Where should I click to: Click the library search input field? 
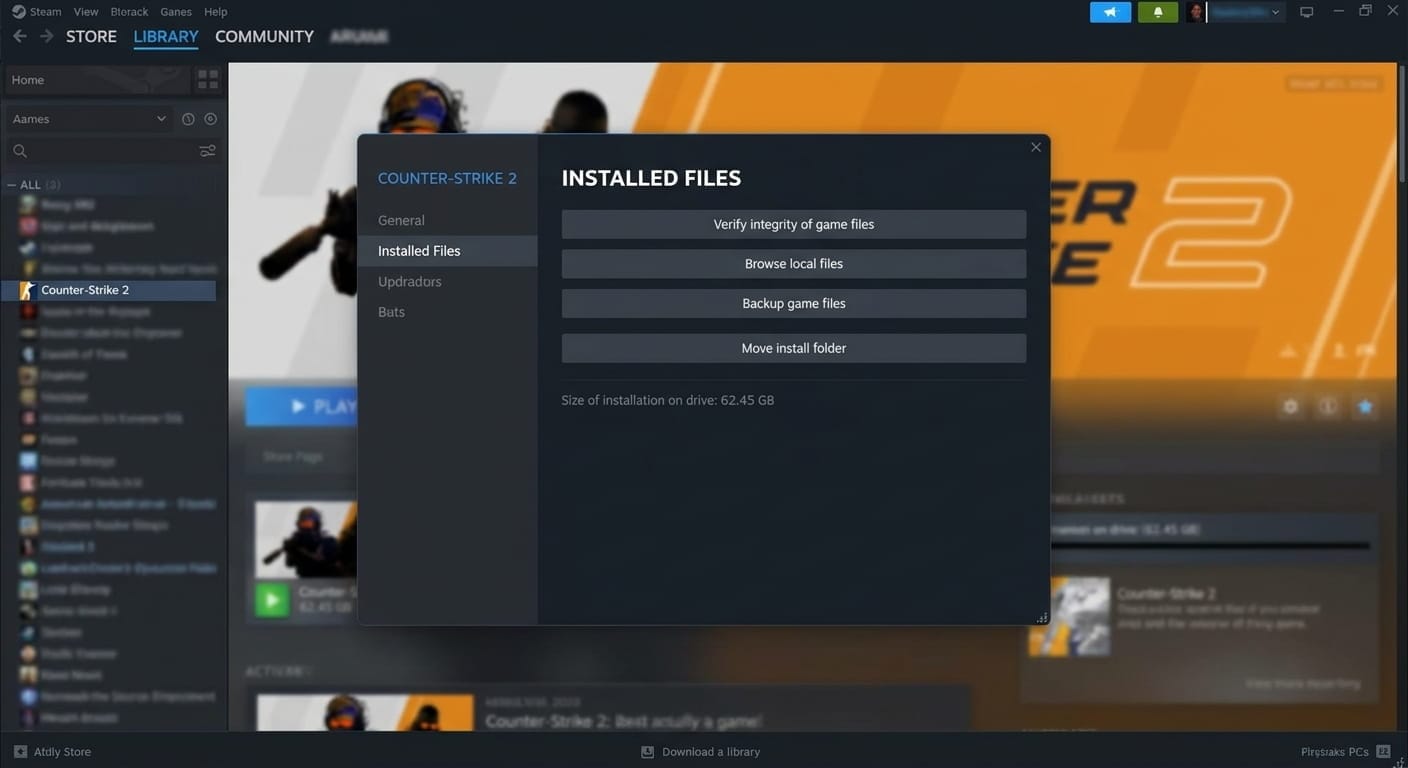112,151
